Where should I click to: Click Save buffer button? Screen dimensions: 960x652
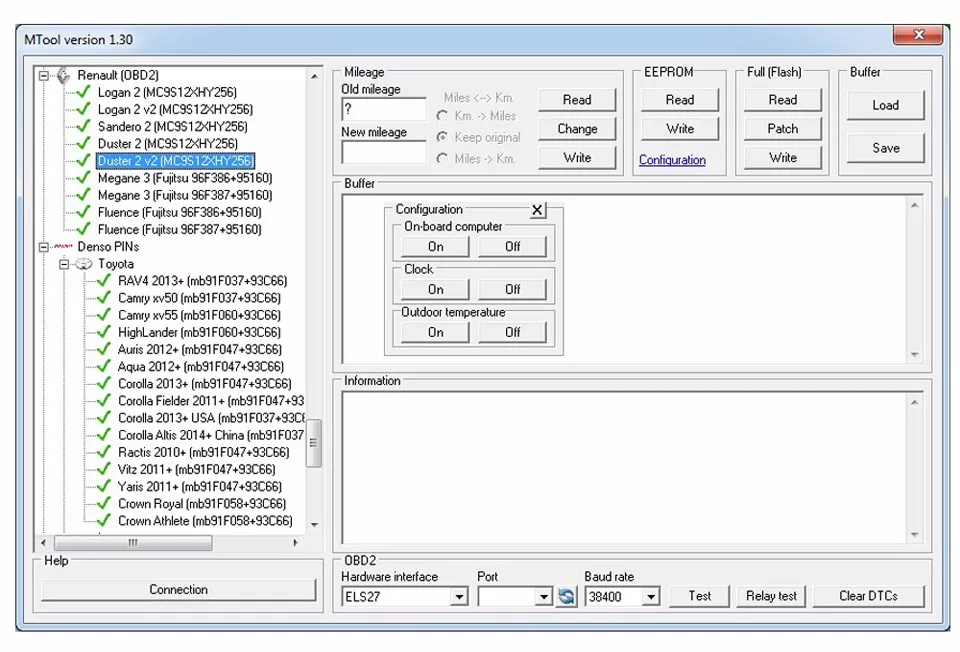[885, 148]
